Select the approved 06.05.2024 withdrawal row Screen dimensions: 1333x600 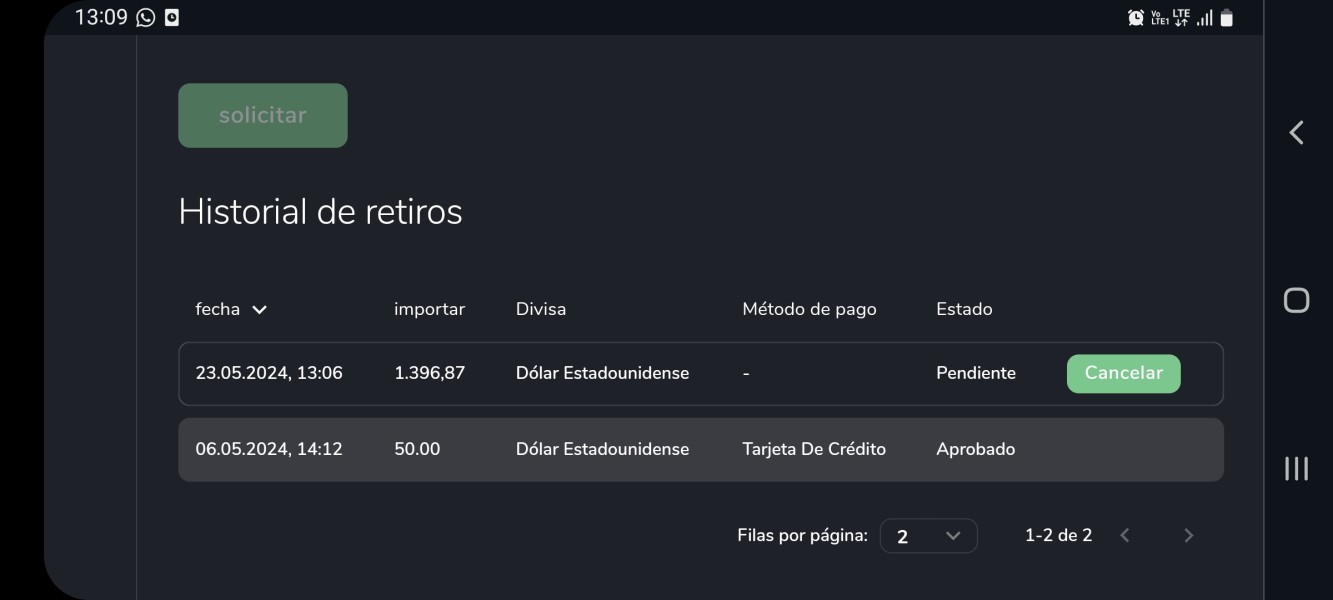point(600,449)
